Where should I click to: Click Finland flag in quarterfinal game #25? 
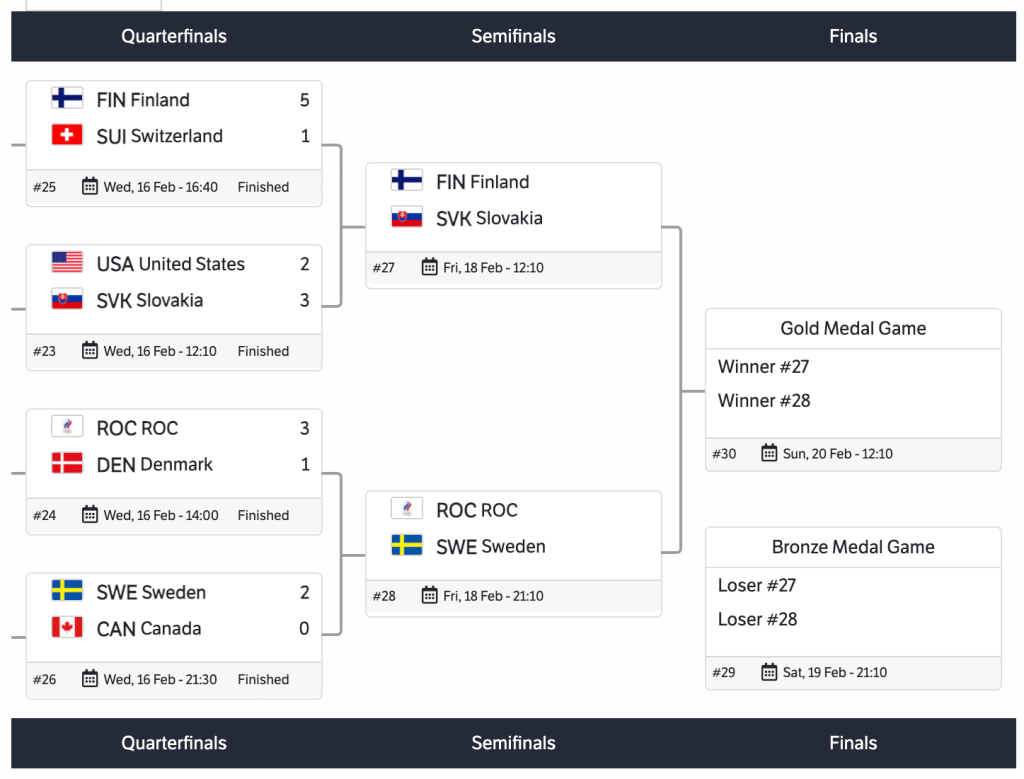point(67,99)
